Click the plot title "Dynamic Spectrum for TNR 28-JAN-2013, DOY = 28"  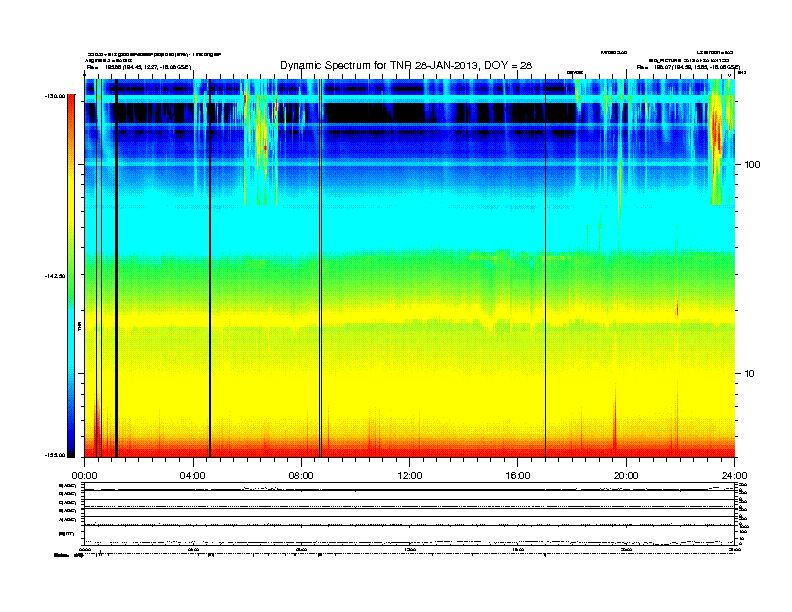click(406, 65)
